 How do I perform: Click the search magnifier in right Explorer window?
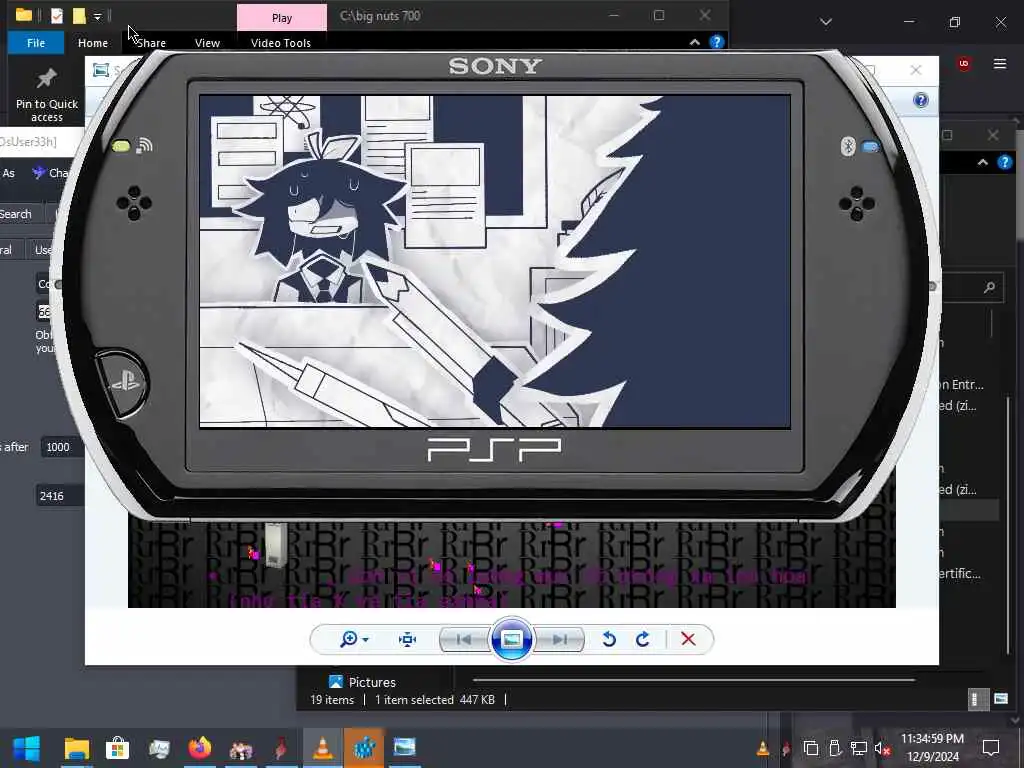coord(989,287)
